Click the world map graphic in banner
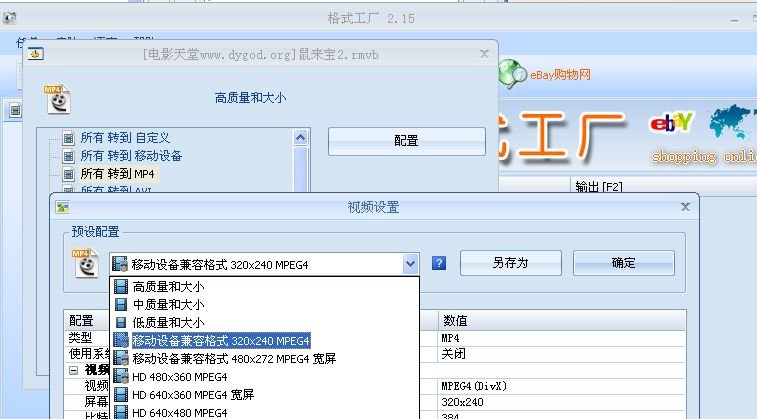 click(732, 121)
